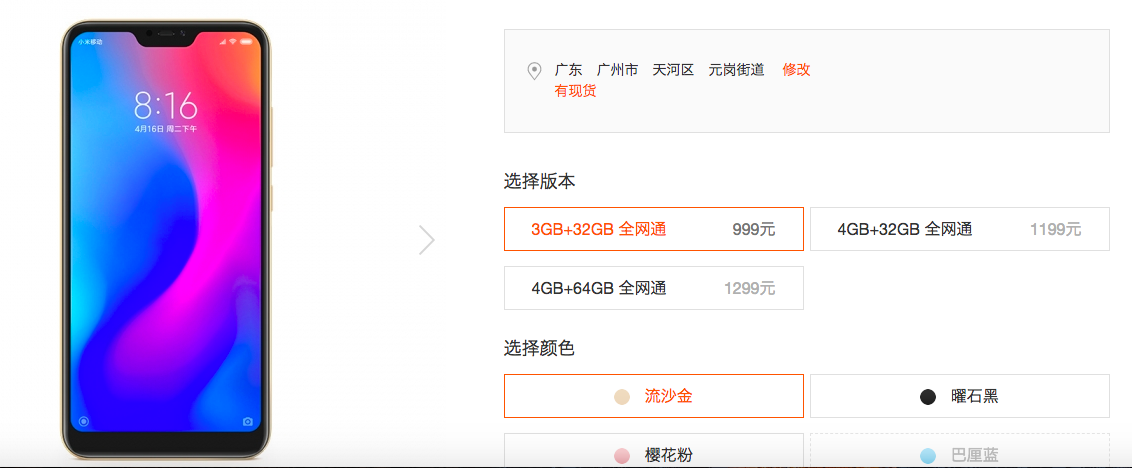Show next product image with right chevron
The image size is (1132, 468).
click(x=427, y=240)
